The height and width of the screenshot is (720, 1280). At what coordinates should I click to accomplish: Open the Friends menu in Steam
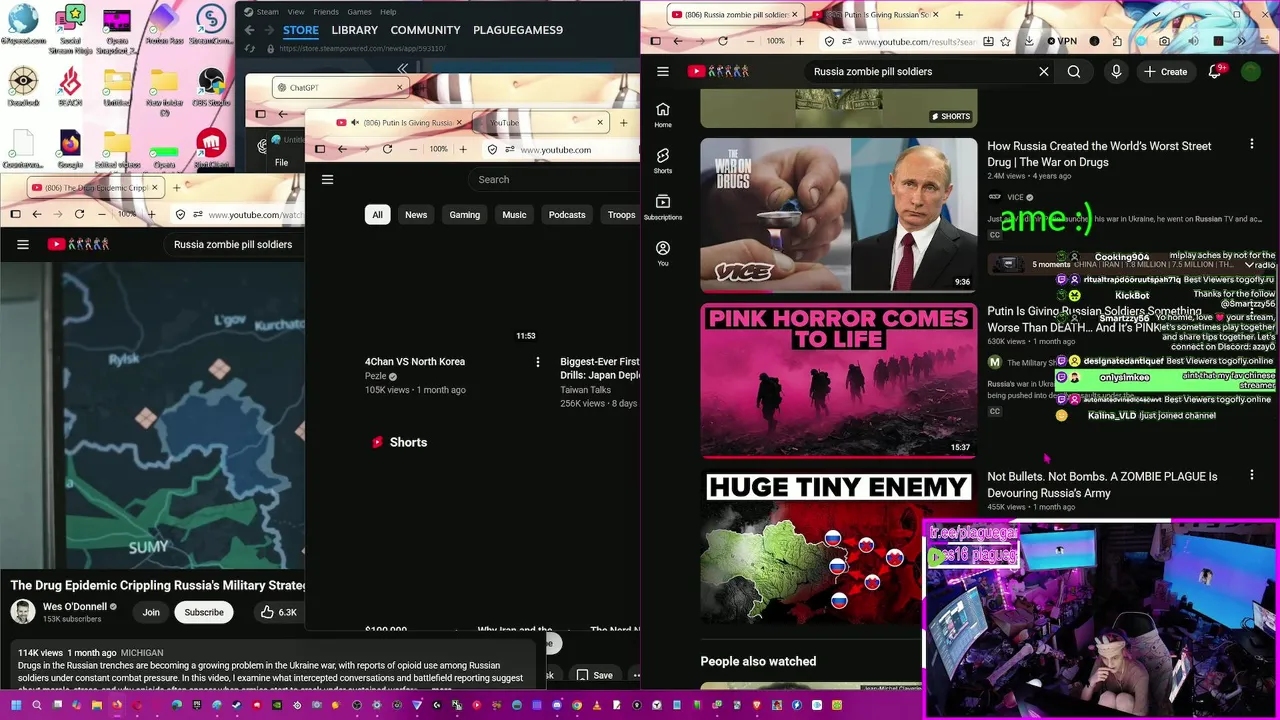pos(326,11)
